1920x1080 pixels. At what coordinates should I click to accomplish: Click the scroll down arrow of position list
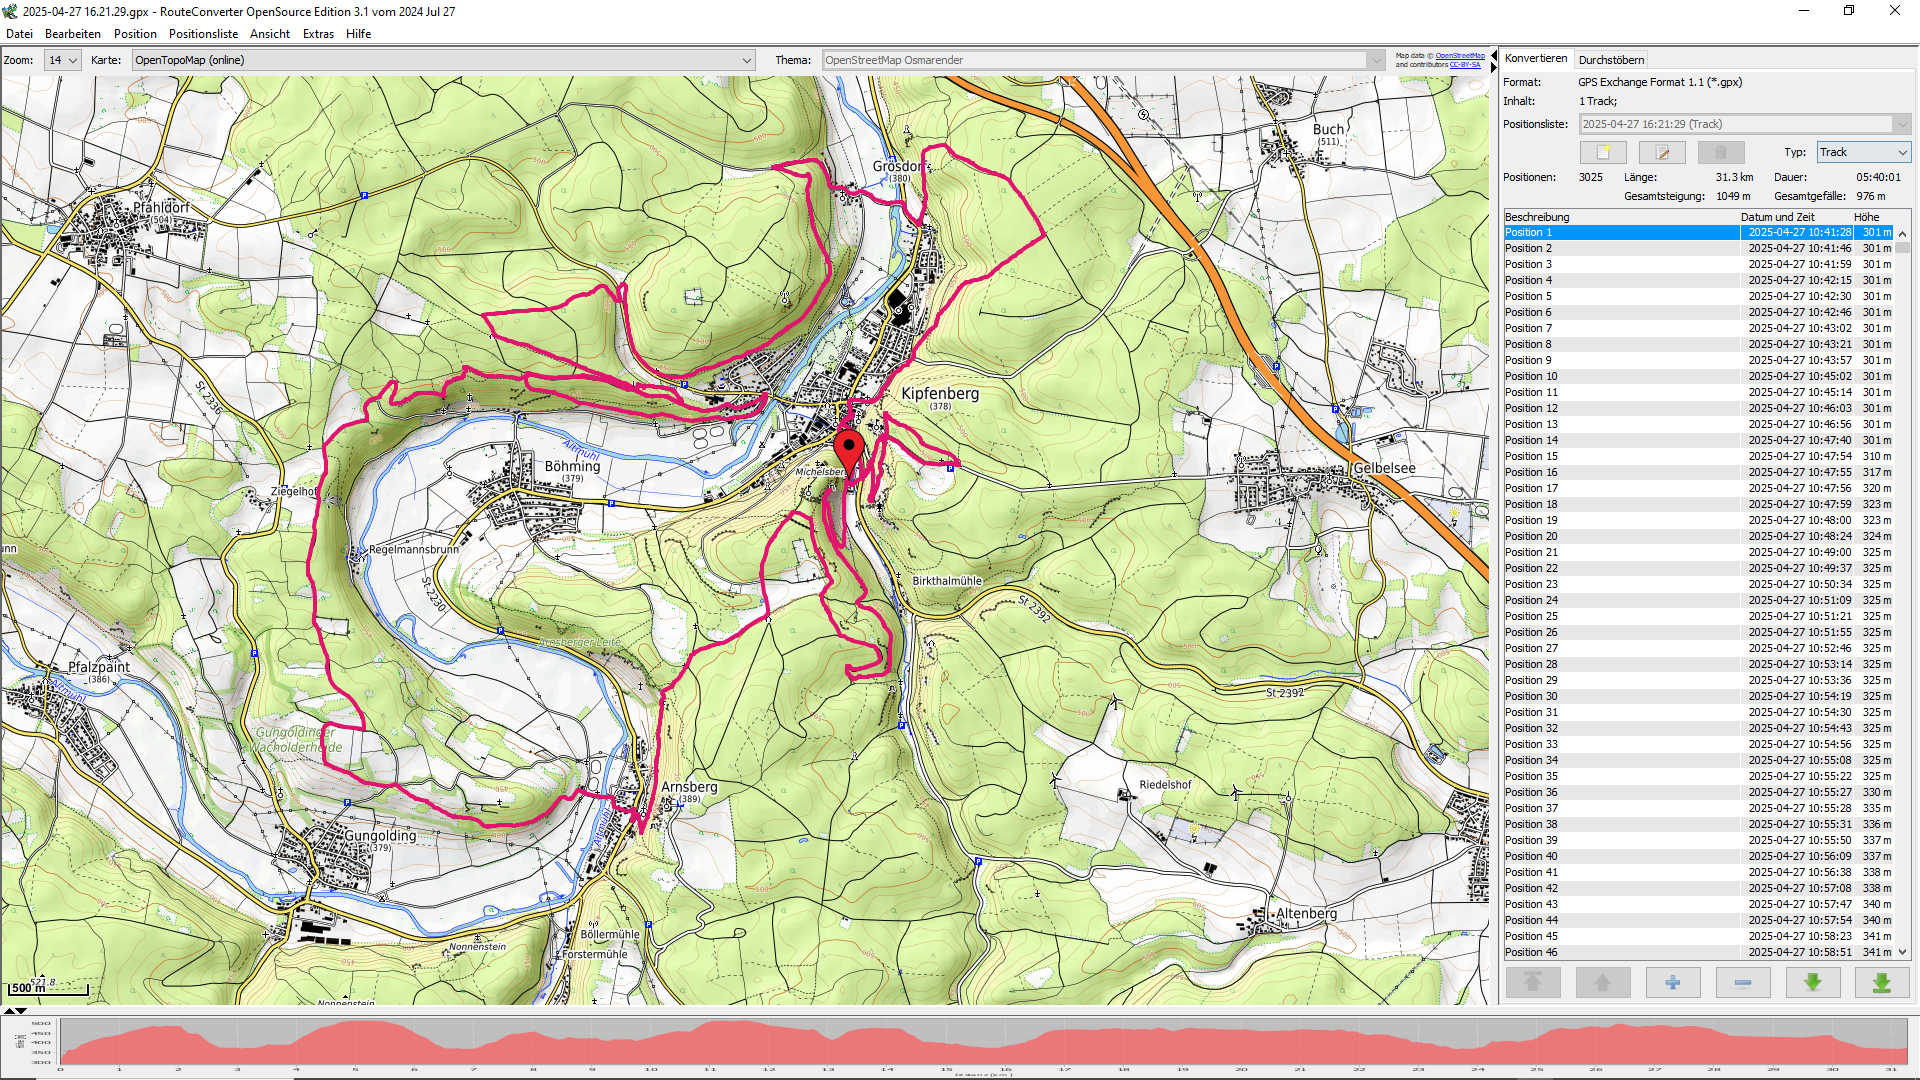1903,952
